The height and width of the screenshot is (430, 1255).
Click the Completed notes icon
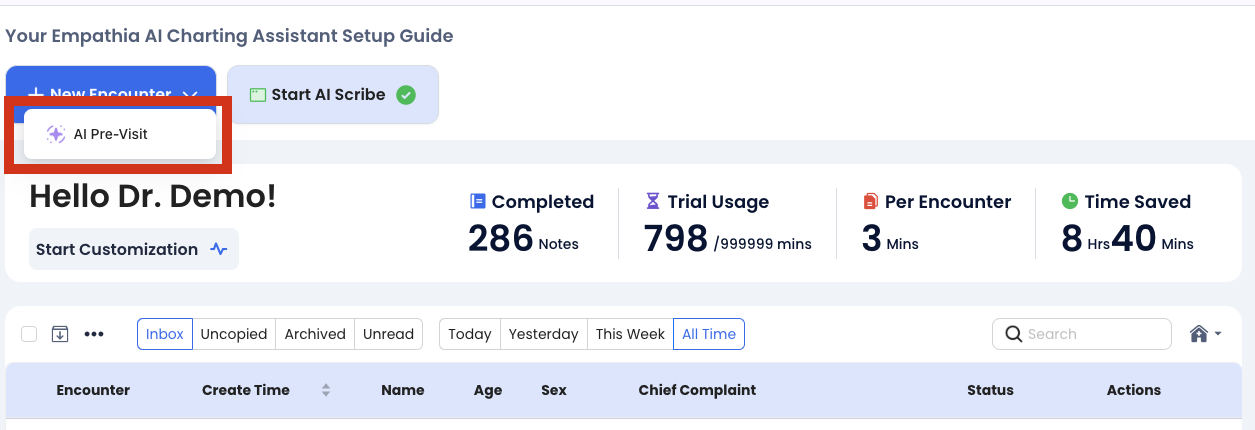pyautogui.click(x=478, y=202)
